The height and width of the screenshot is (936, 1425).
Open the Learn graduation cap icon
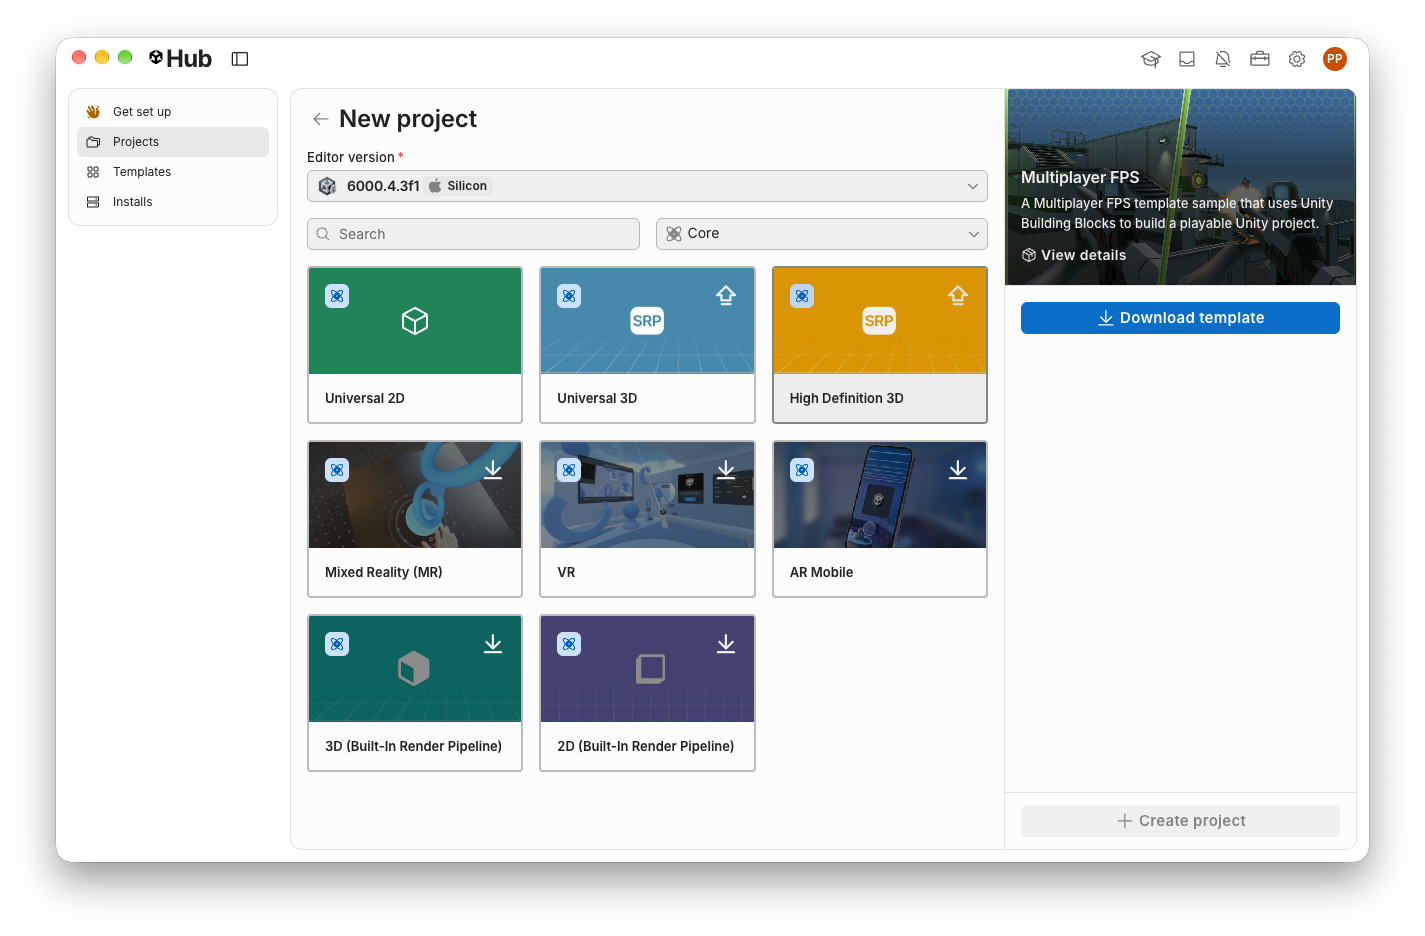1151,59
